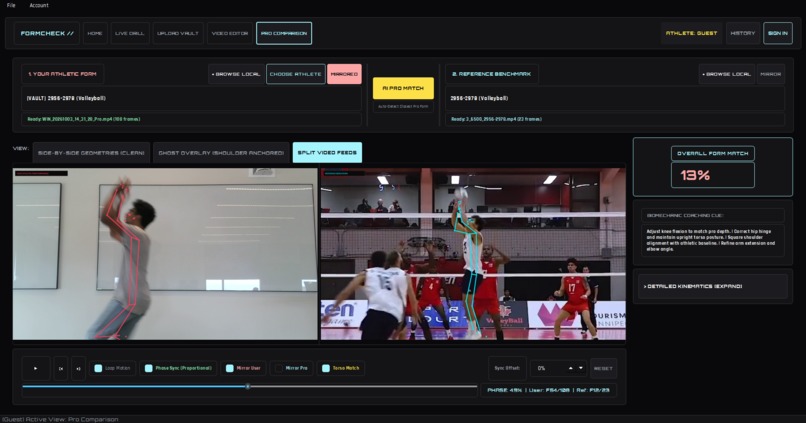This screenshot has height=423, width=806.
Task: Click the FORMCHECK // logo
Action: pyautogui.click(x=47, y=33)
